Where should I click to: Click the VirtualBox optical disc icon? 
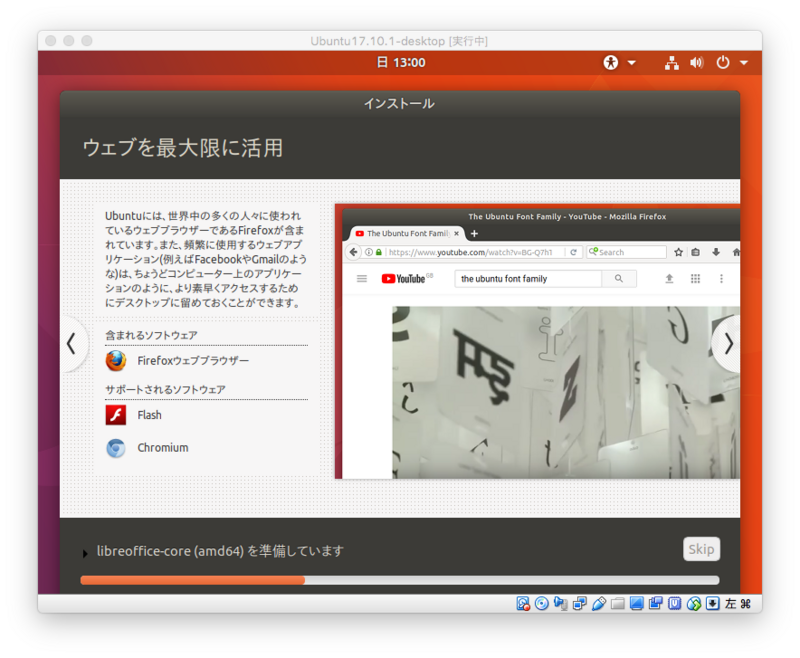[542, 604]
